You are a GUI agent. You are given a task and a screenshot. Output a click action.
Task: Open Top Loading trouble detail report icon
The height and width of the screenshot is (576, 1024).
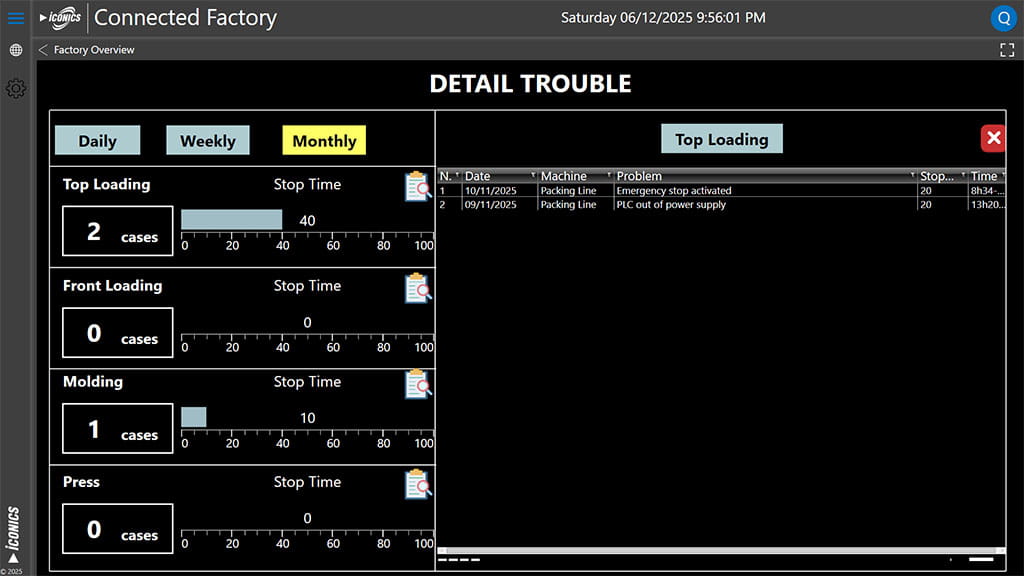pyautogui.click(x=418, y=186)
